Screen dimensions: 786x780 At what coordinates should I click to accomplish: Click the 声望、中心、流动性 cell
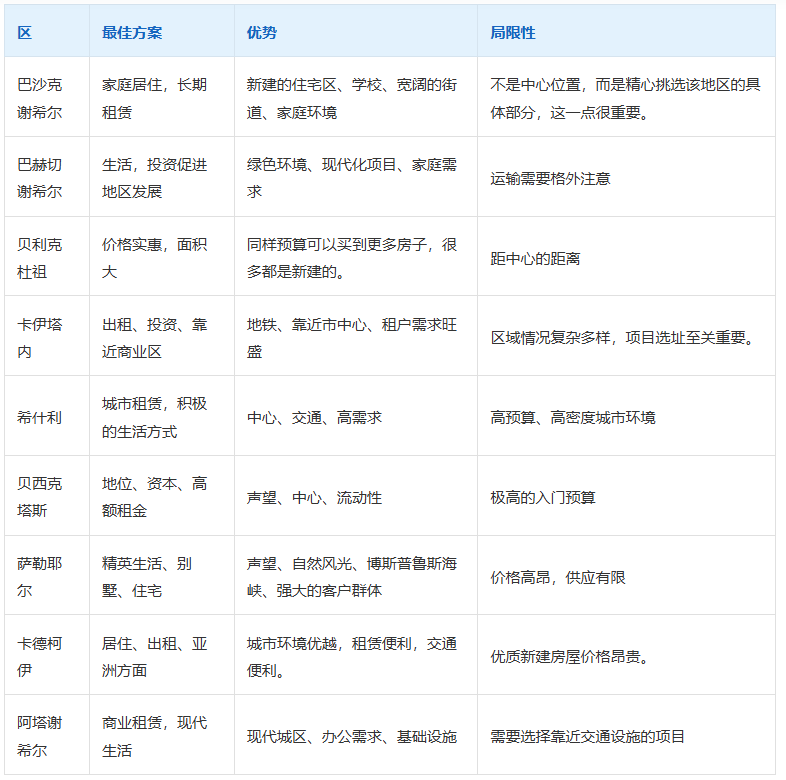[356, 496]
